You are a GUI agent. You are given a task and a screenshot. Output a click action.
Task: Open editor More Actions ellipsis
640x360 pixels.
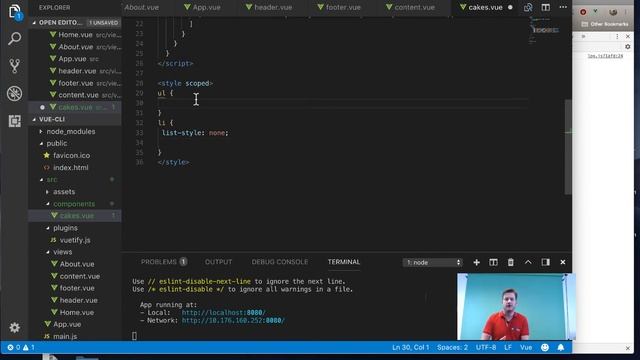pos(563,7)
